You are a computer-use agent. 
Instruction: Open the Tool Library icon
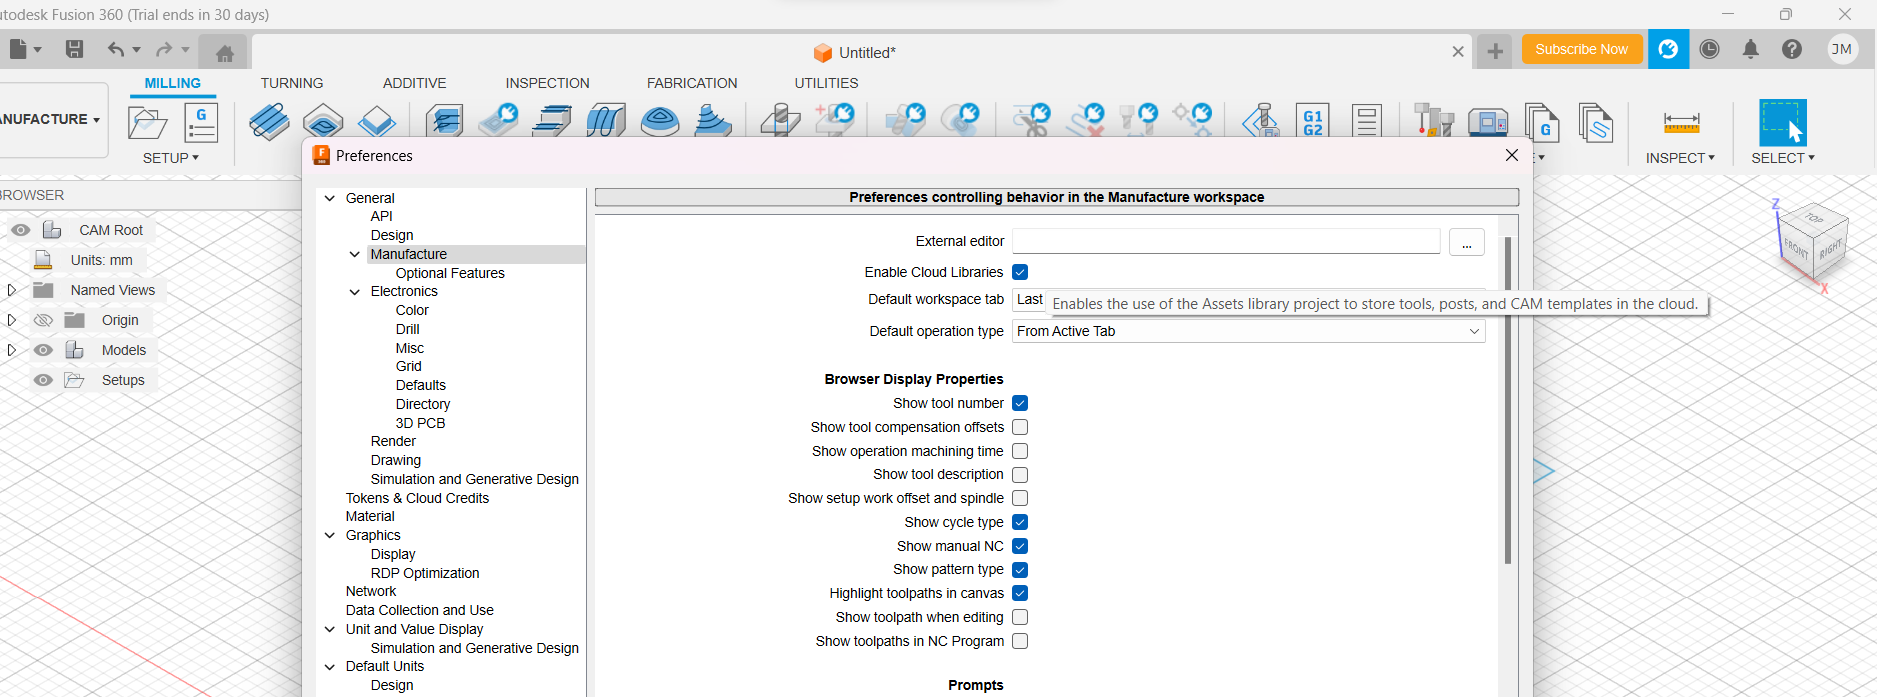[1433, 120]
